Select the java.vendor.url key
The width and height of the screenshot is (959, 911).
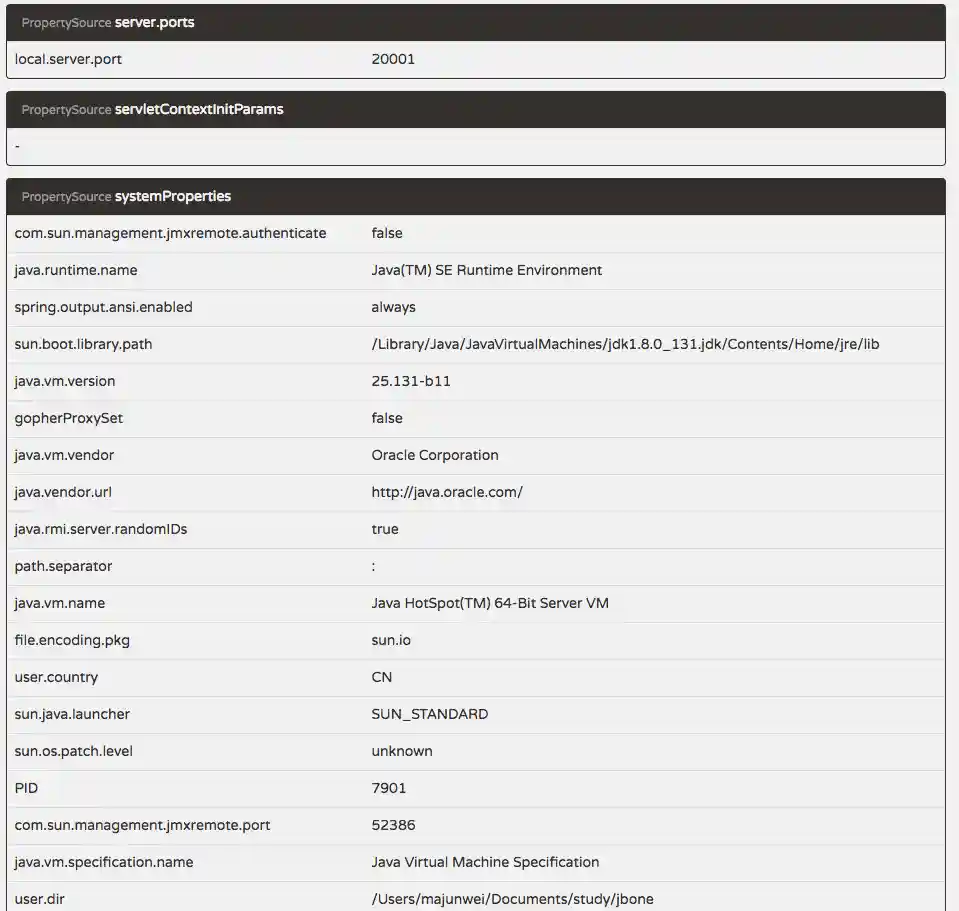(63, 492)
